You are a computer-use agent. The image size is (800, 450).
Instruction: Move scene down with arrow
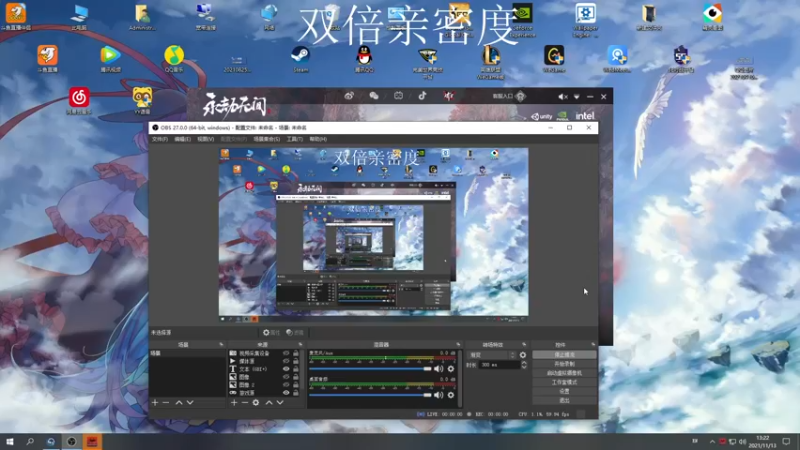point(190,403)
